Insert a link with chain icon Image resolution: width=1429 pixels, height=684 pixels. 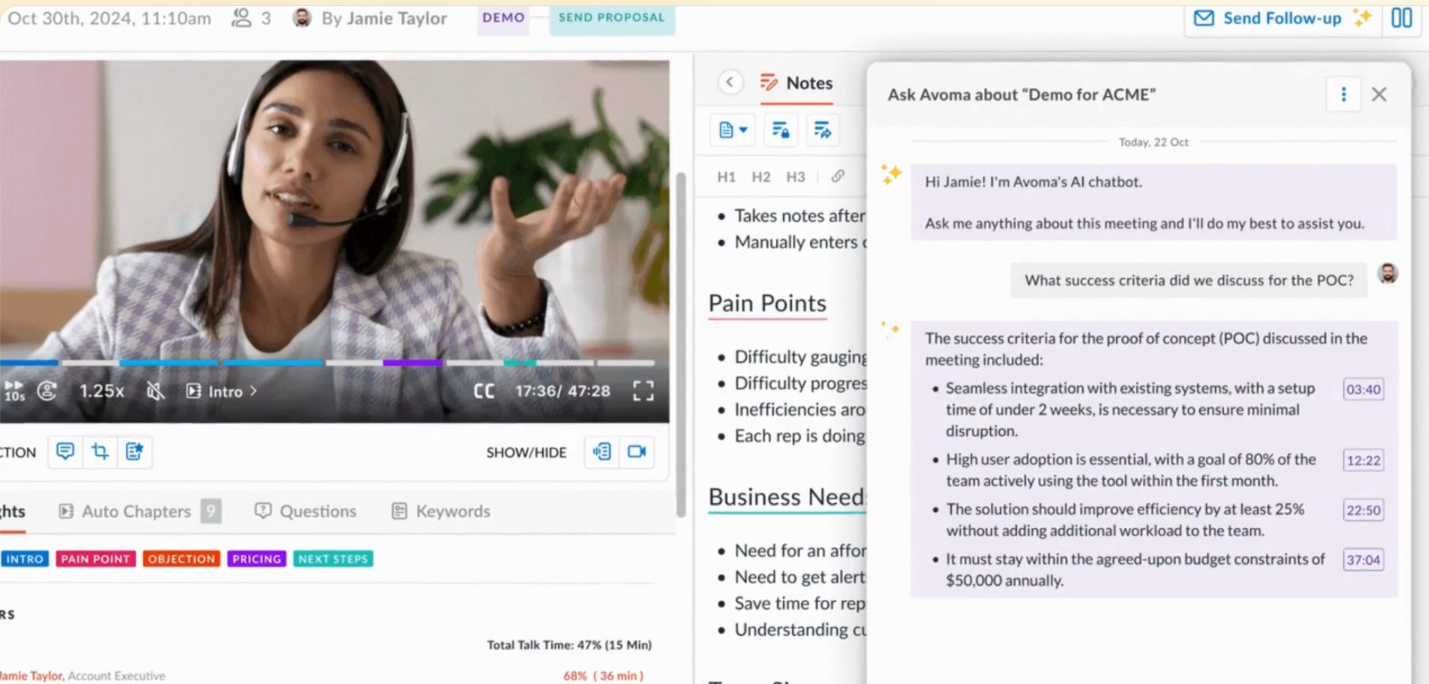click(x=838, y=177)
